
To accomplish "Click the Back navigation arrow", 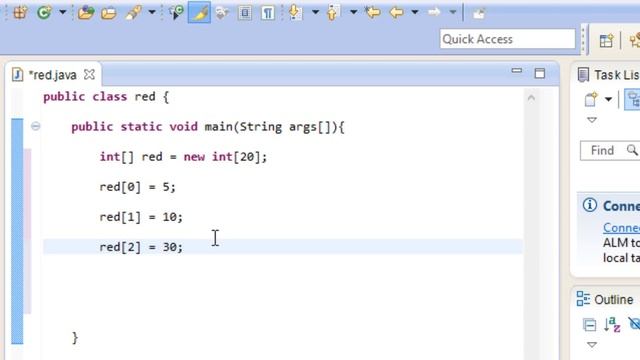I will tap(396, 12).
